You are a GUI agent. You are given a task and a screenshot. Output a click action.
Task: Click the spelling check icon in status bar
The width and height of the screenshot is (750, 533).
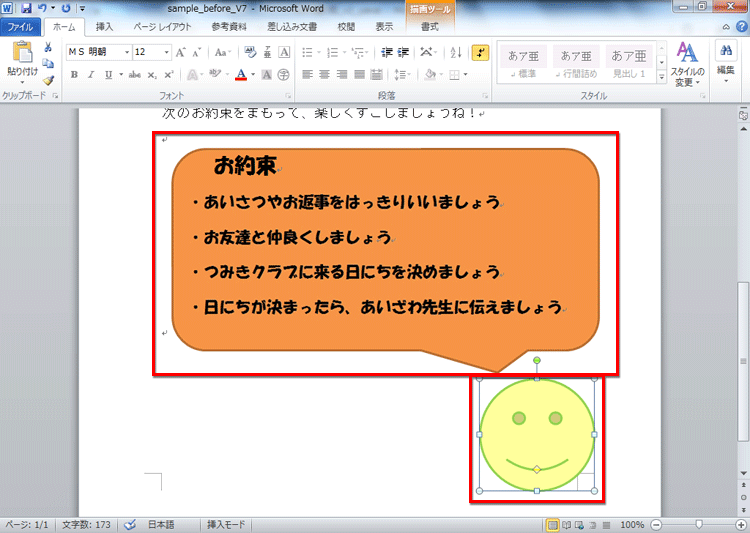click(x=130, y=525)
